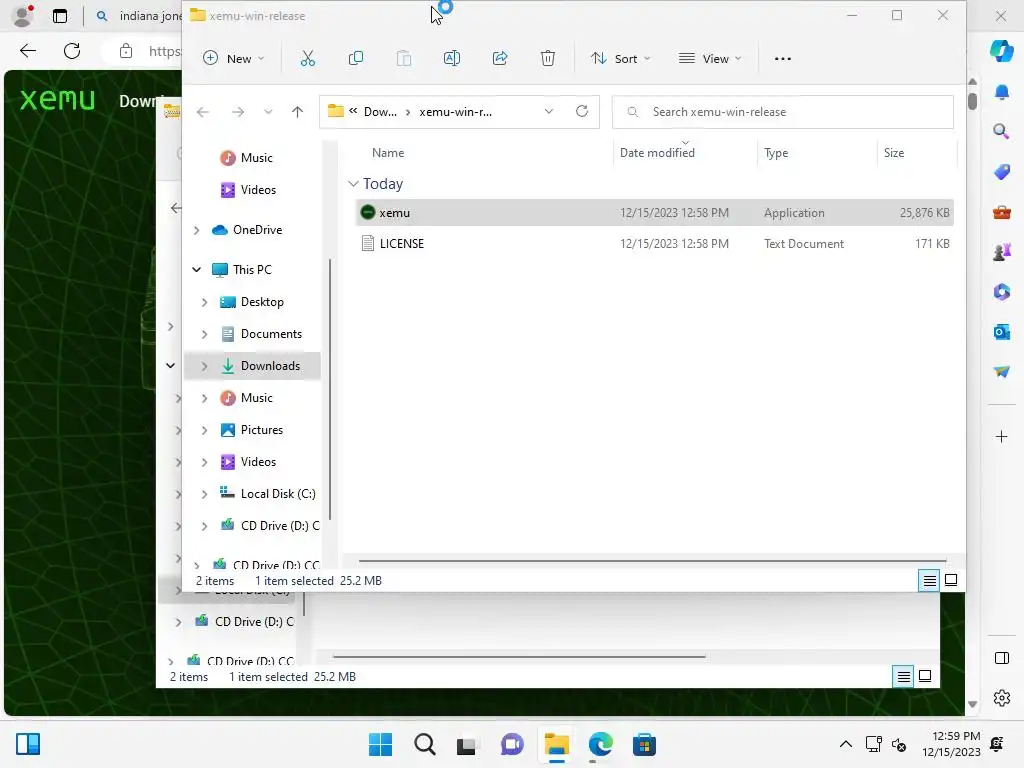Screen dimensions: 1024x768
Task: Expand the Documents tree node
Action: pos(204,334)
